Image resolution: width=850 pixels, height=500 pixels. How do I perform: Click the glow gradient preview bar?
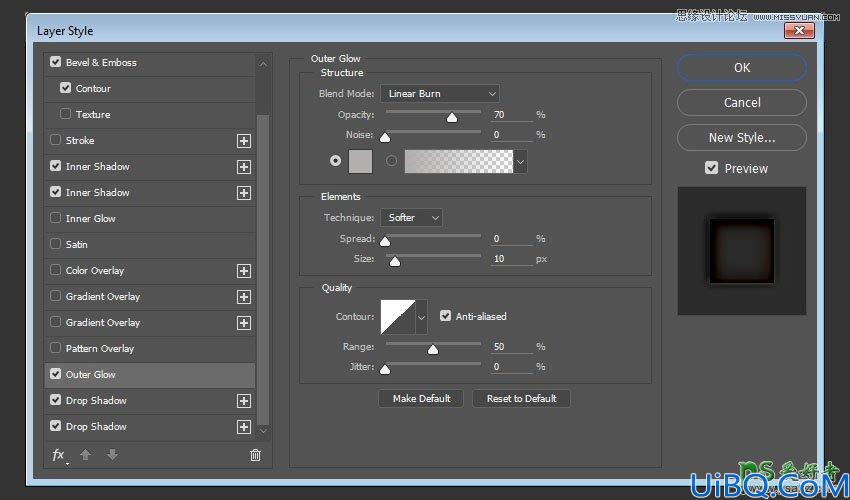[459, 162]
